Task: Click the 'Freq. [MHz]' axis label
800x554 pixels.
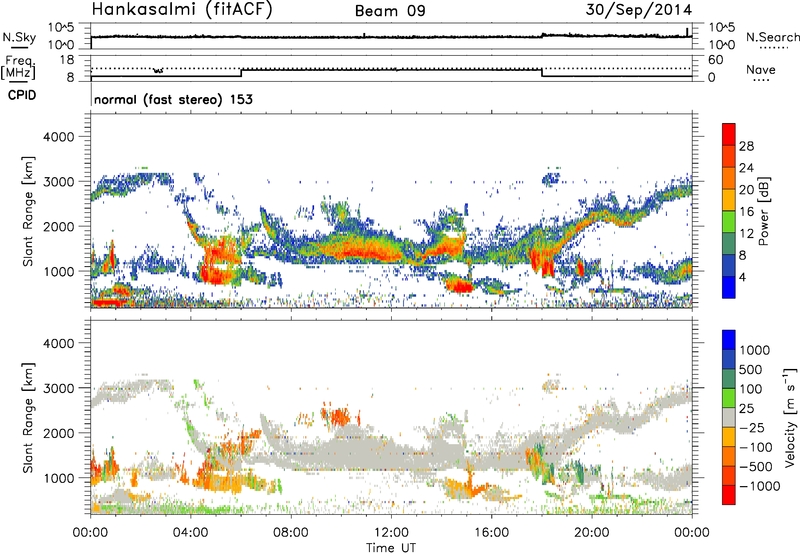Action: 18,67
